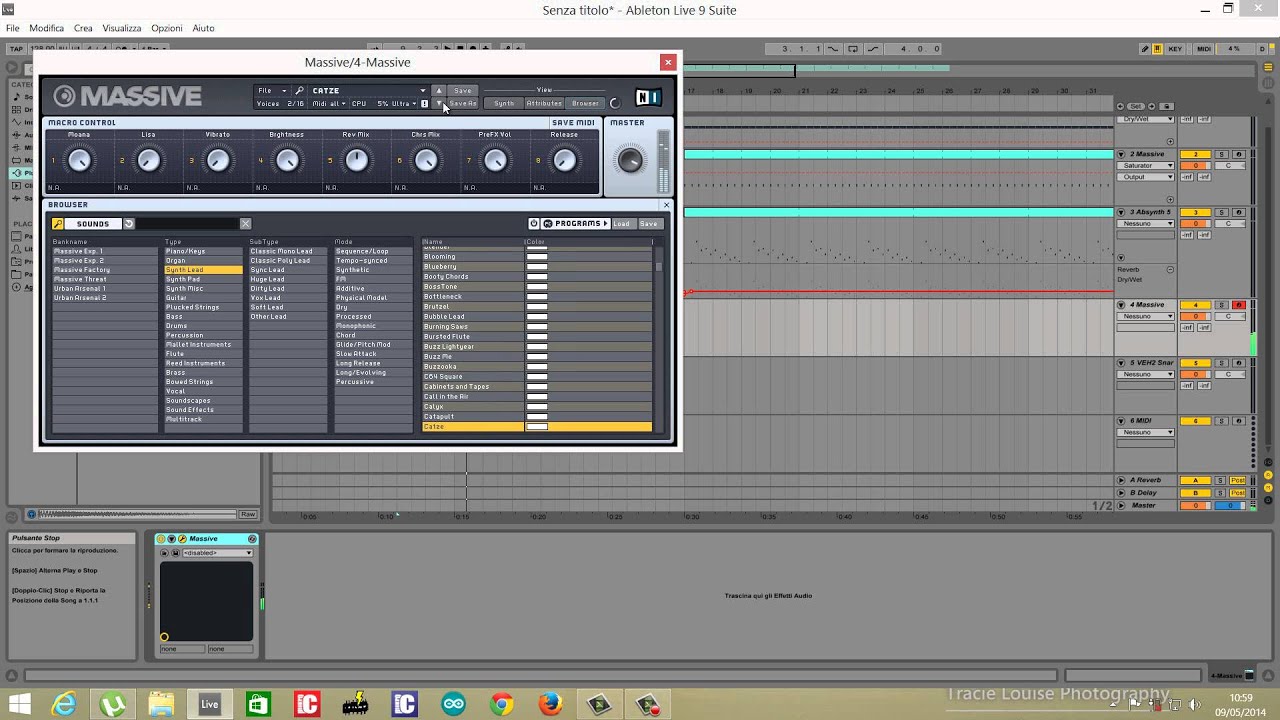Close the Massive Browser panel
The height and width of the screenshot is (720, 1280).
pos(666,205)
